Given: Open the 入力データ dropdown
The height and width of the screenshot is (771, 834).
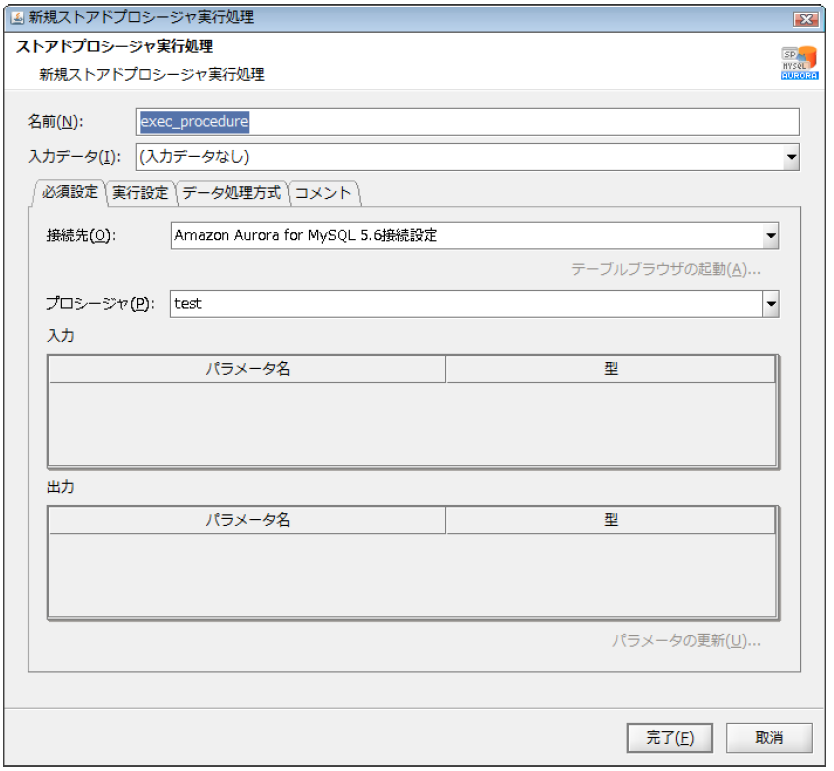Looking at the screenshot, I should (791, 157).
